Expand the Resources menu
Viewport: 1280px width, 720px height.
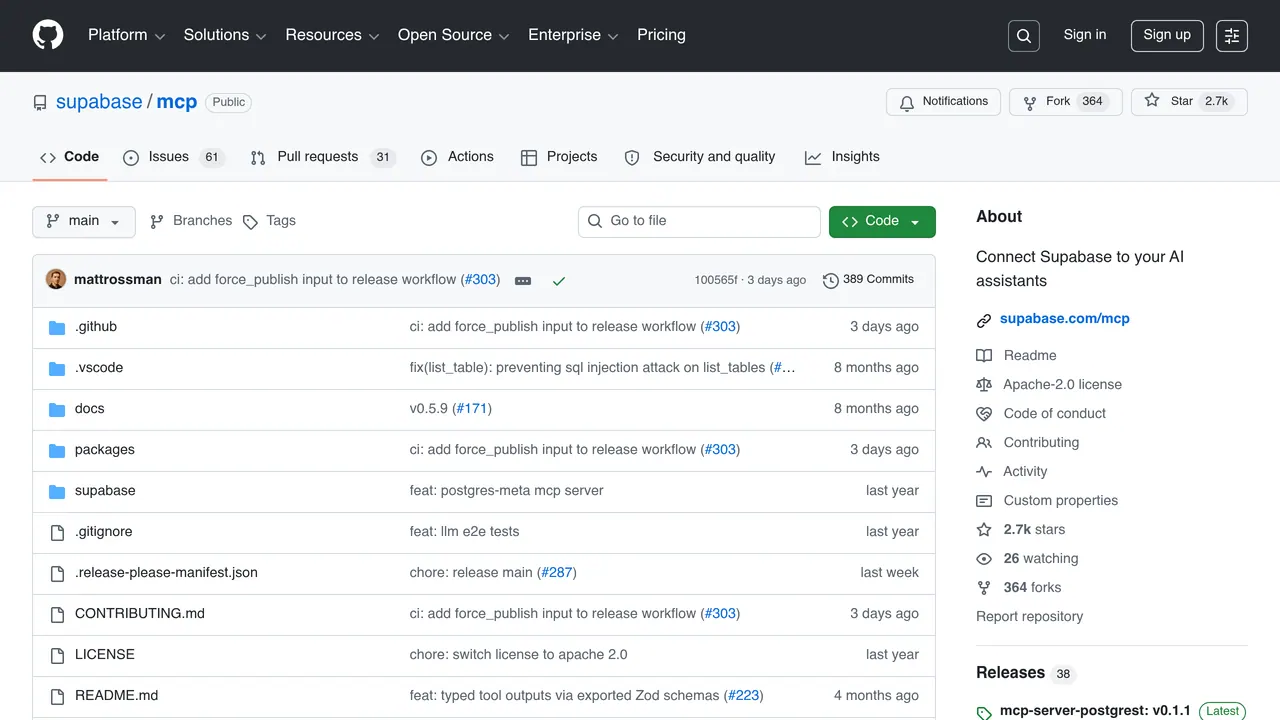point(332,35)
